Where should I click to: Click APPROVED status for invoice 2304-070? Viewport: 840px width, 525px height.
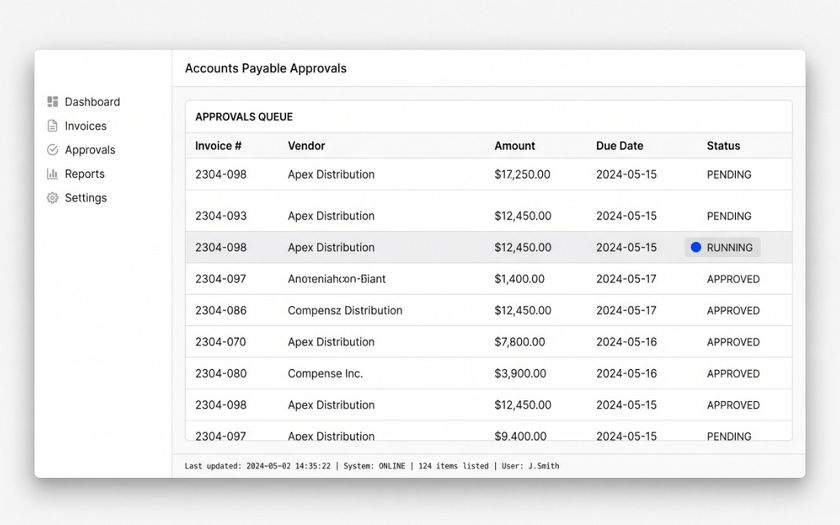pyautogui.click(x=733, y=342)
